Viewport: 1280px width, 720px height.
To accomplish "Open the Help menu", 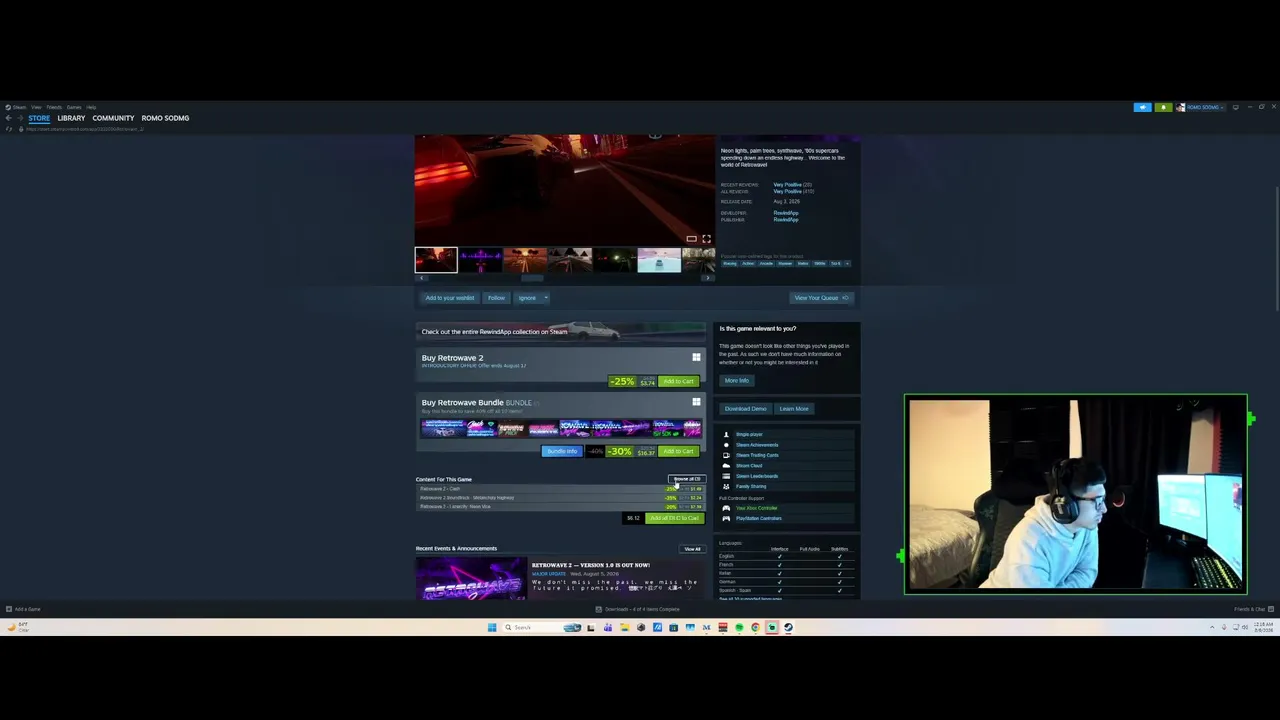I will [x=91, y=107].
